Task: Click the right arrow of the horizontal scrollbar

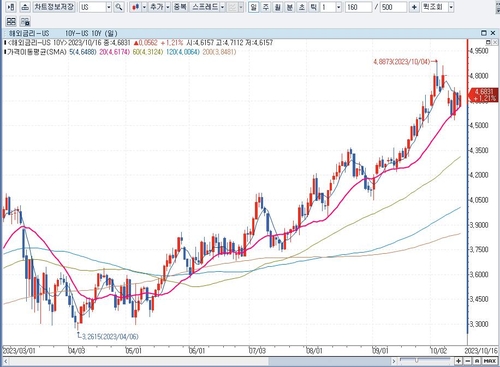Action: (x=394, y=361)
